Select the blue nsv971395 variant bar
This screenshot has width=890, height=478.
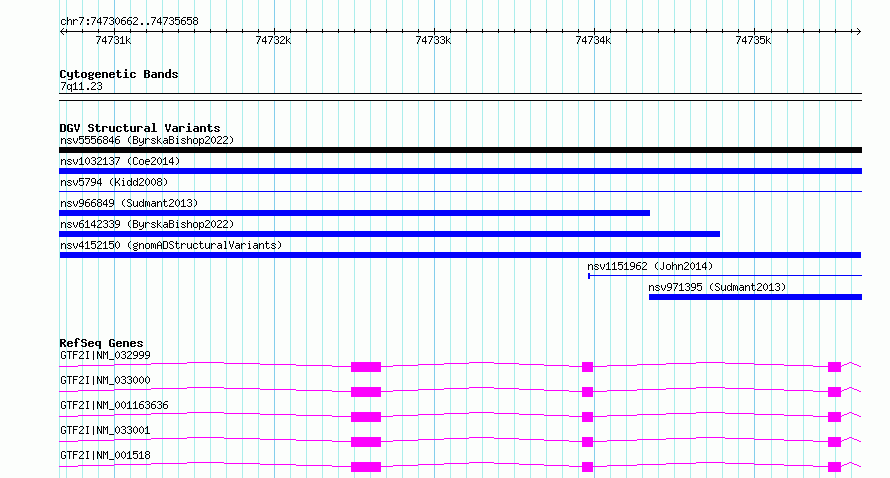[x=755, y=297]
